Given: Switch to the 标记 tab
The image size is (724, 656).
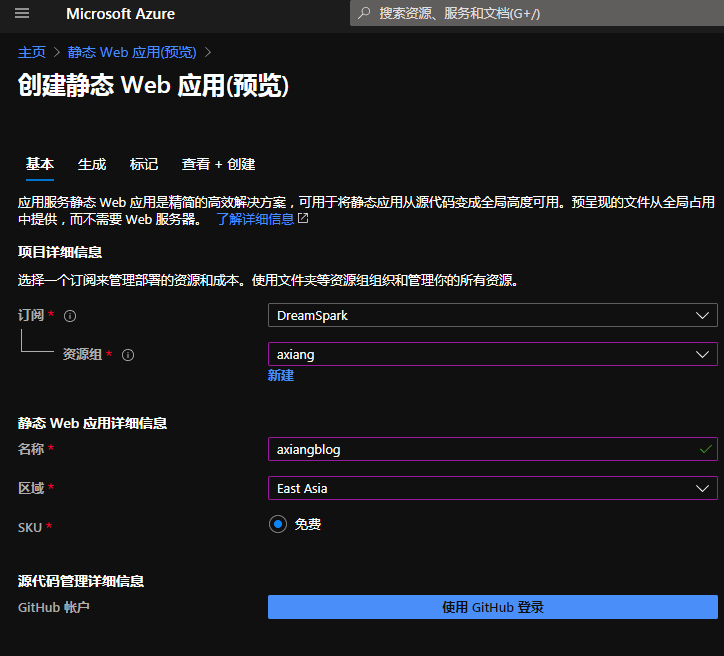Looking at the screenshot, I should 144,164.
